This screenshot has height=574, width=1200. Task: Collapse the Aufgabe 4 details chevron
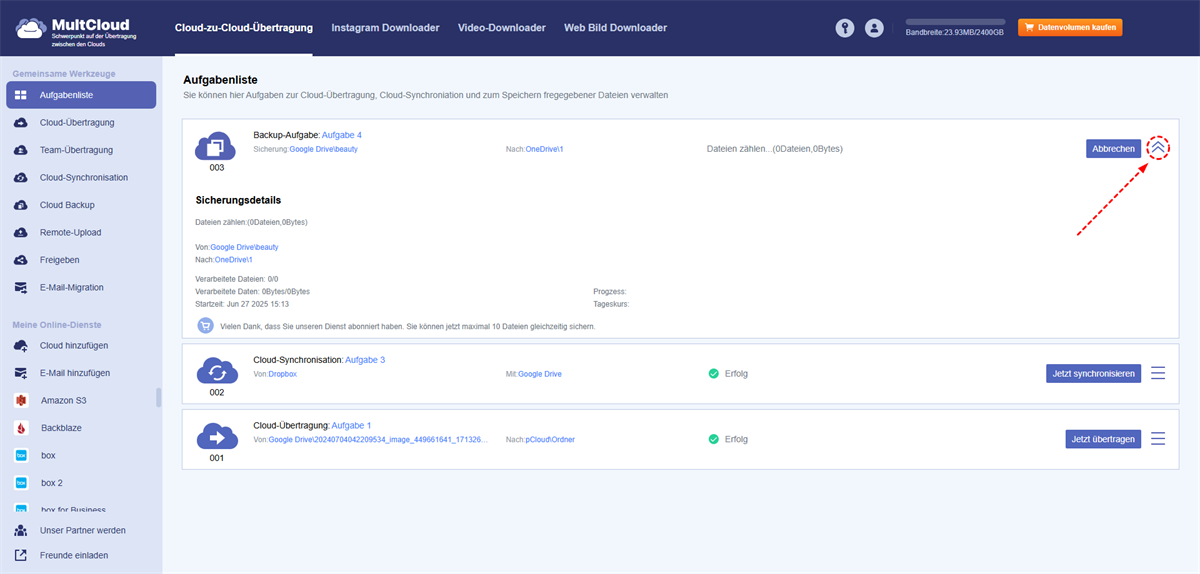click(1158, 148)
